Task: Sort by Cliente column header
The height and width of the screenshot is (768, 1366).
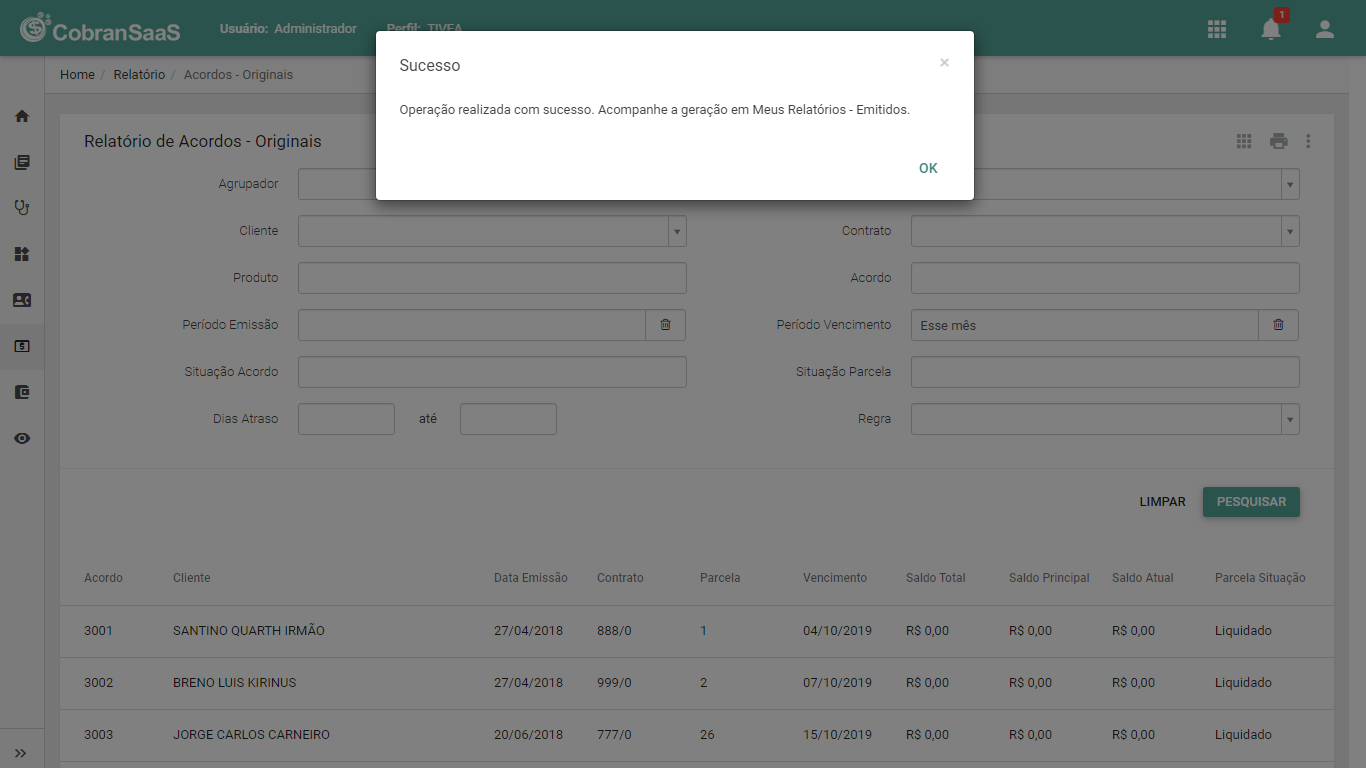Action: (191, 578)
